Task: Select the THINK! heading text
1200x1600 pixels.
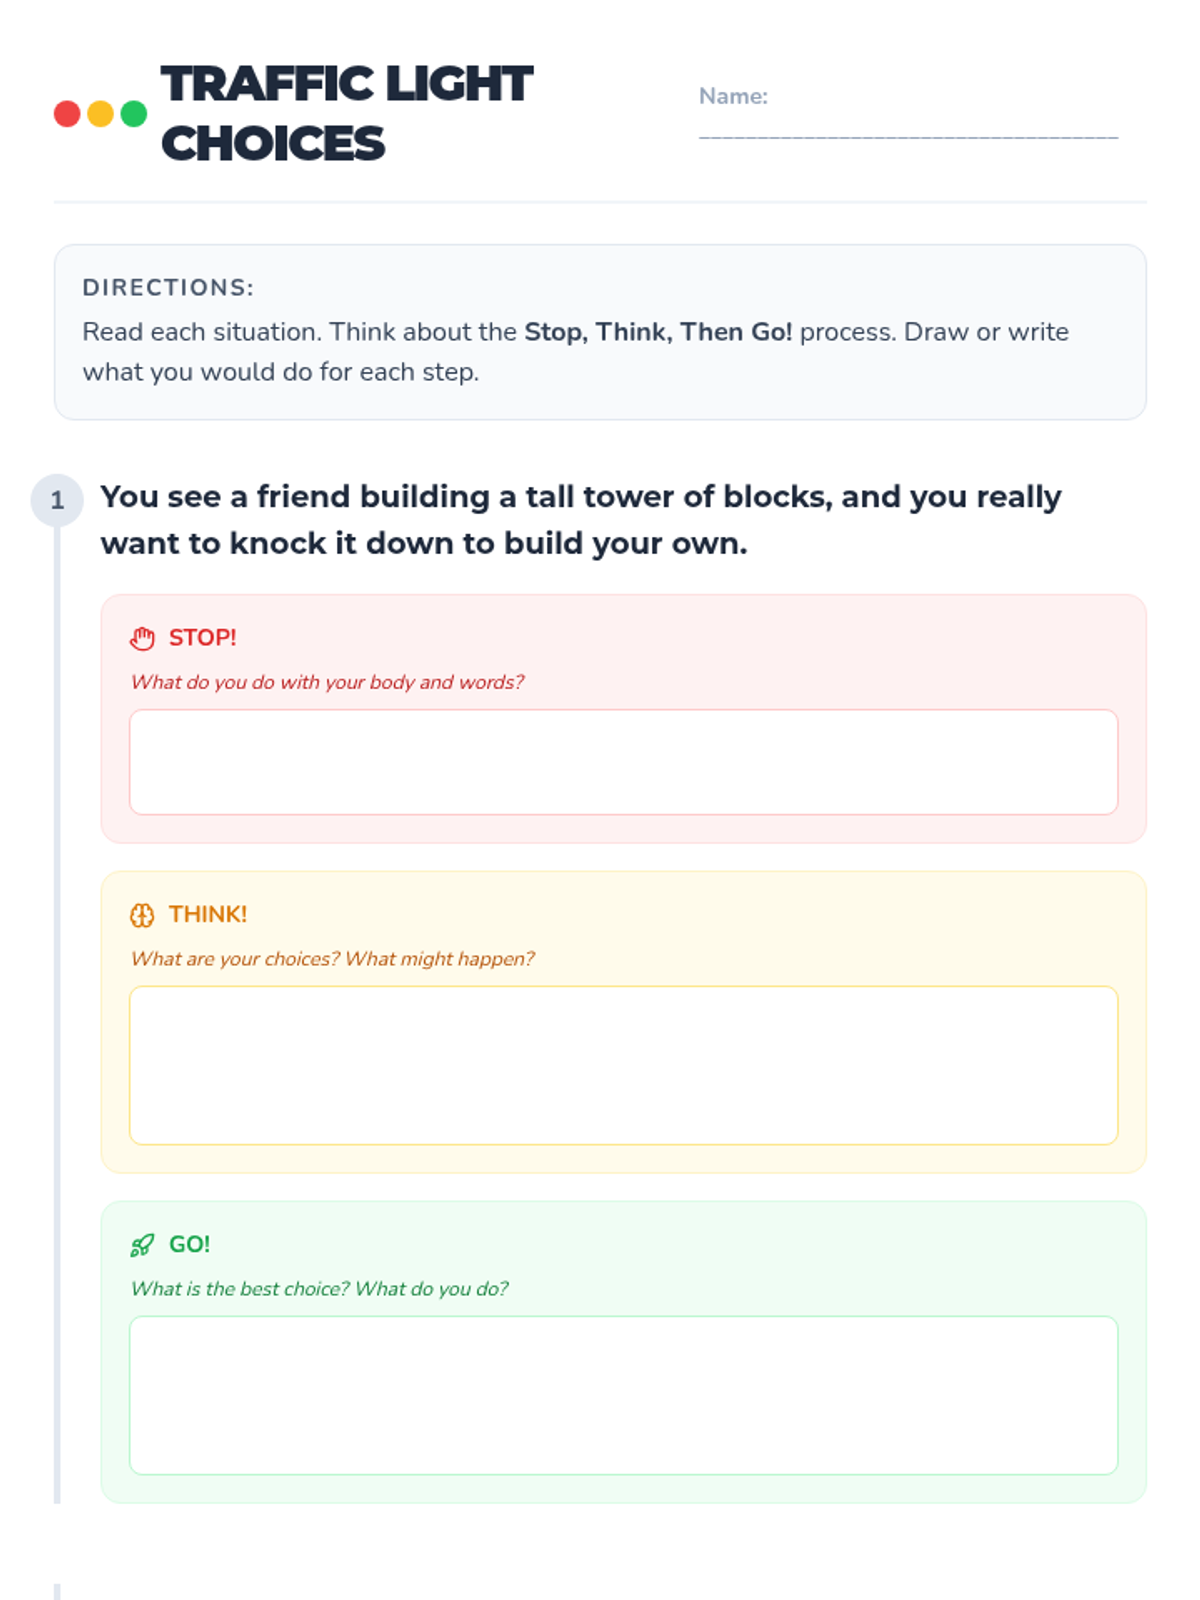Action: [x=207, y=915]
